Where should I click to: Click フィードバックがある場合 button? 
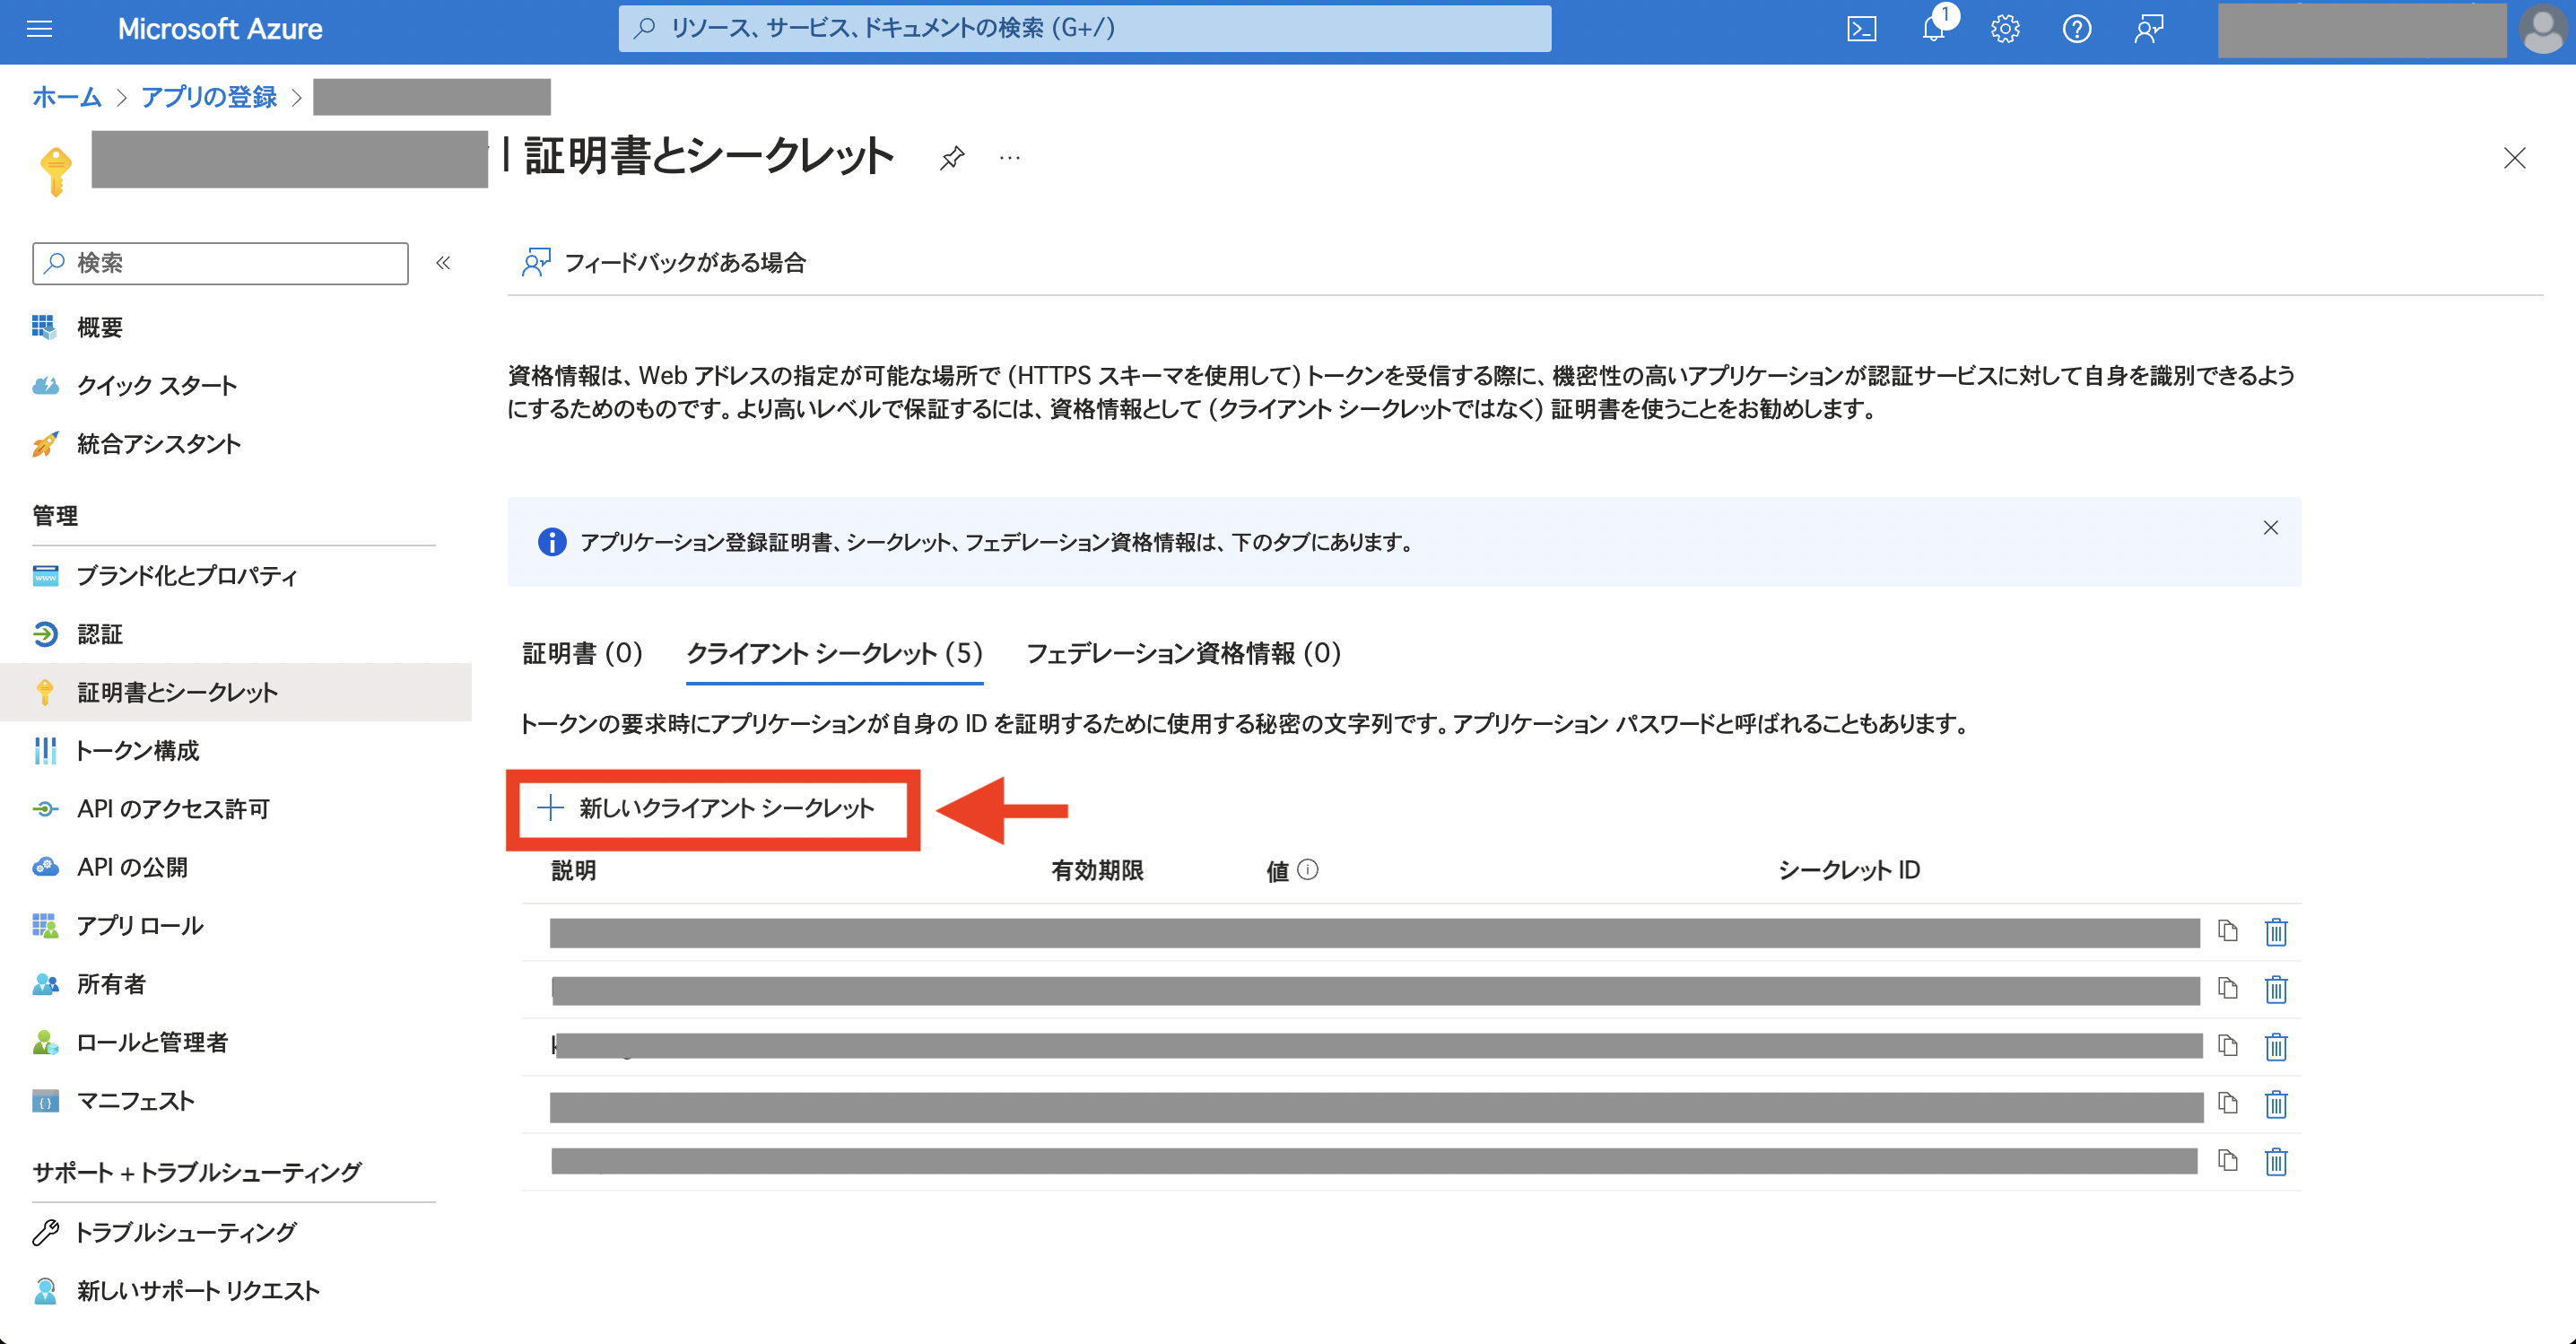pyautogui.click(x=664, y=263)
